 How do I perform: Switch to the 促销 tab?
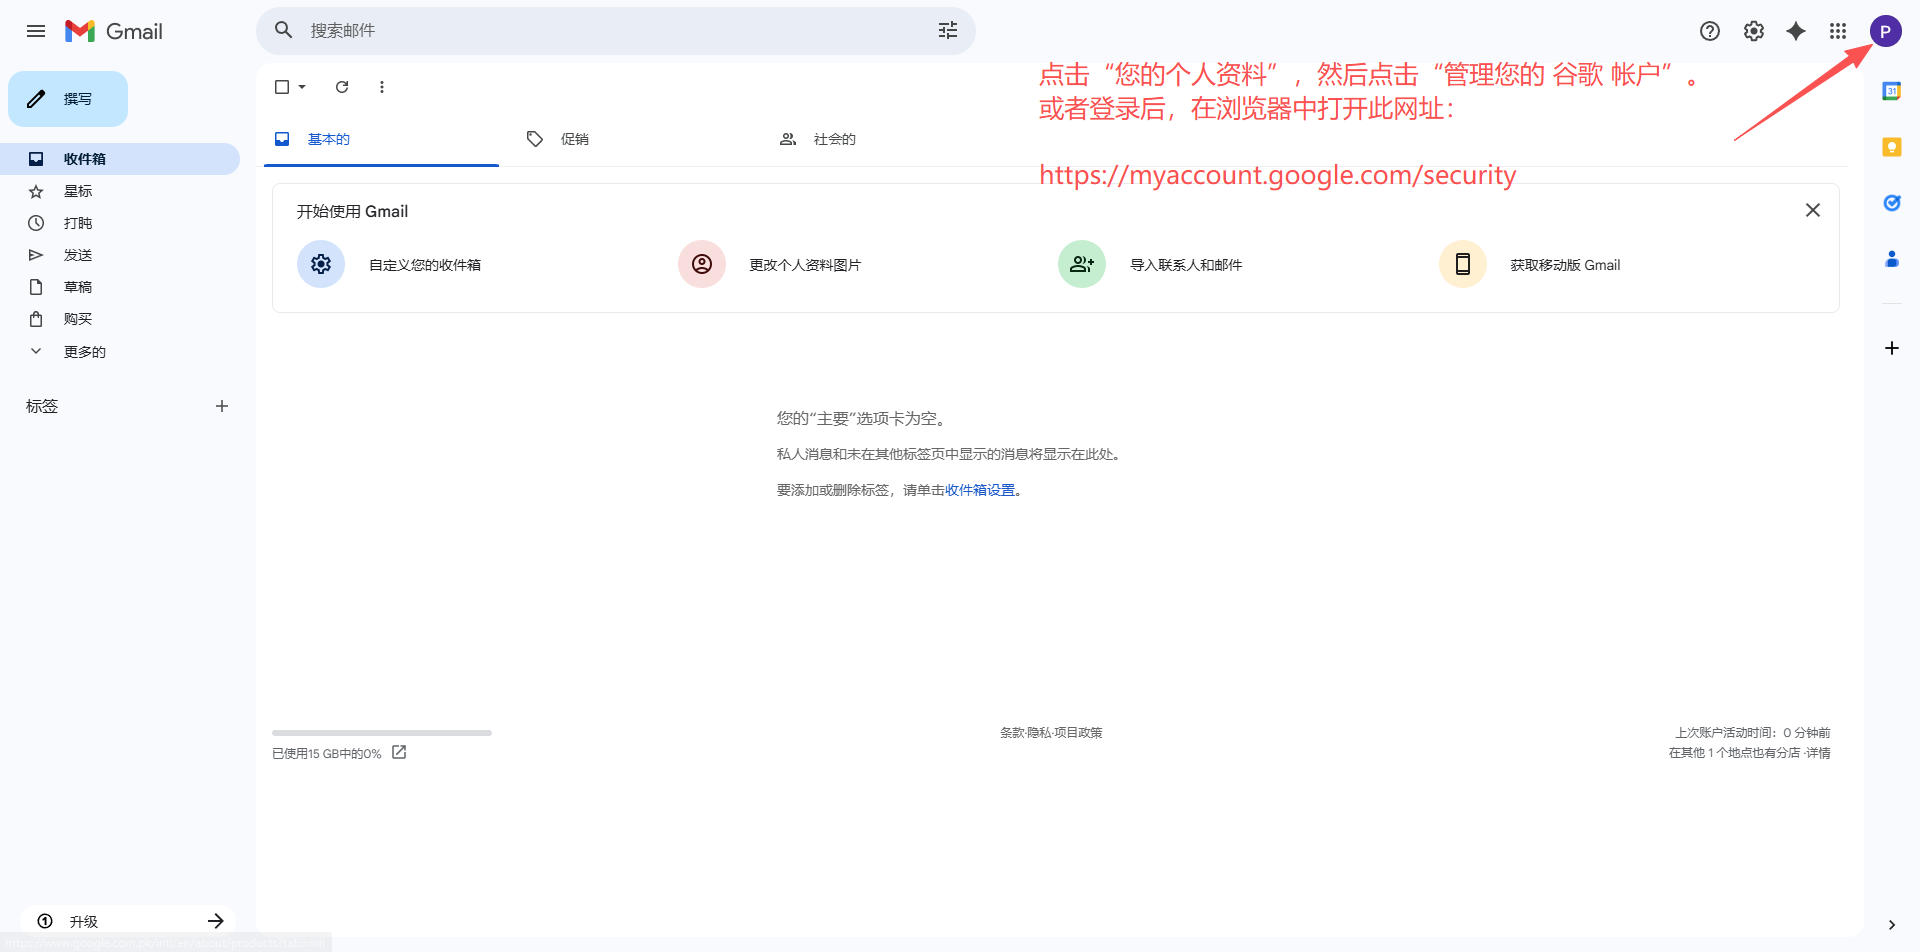coord(575,139)
